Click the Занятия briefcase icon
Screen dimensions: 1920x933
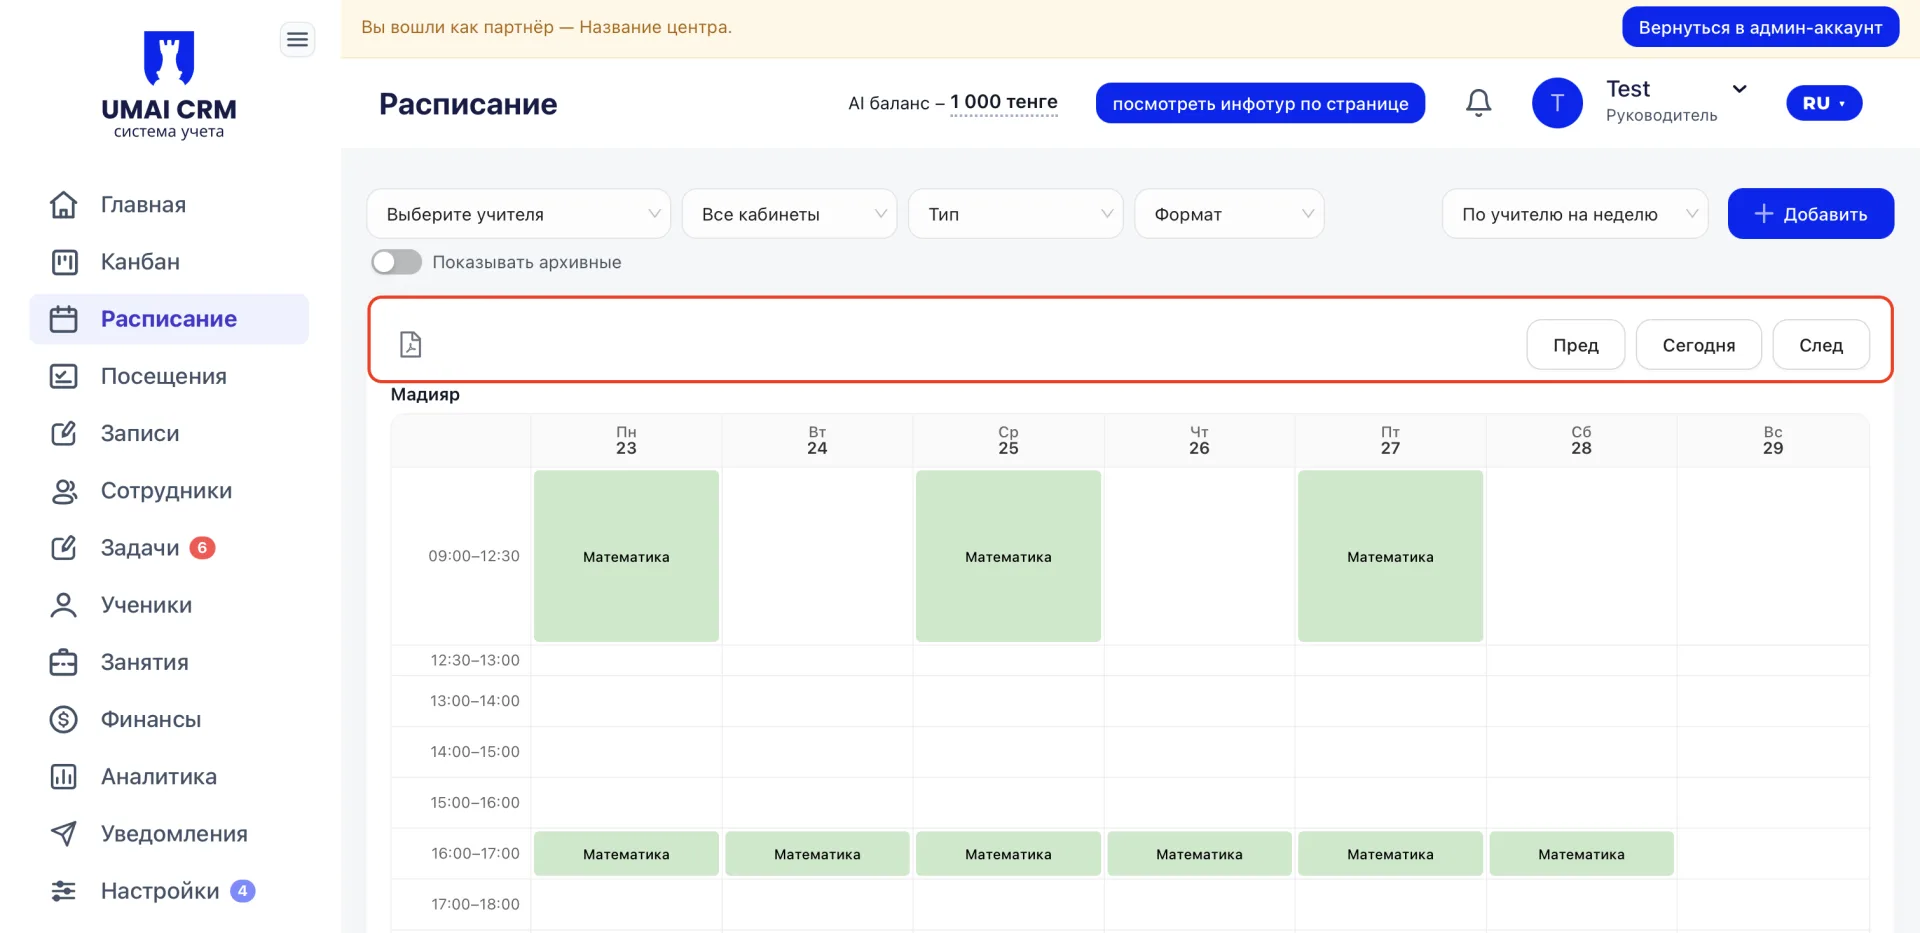point(64,662)
